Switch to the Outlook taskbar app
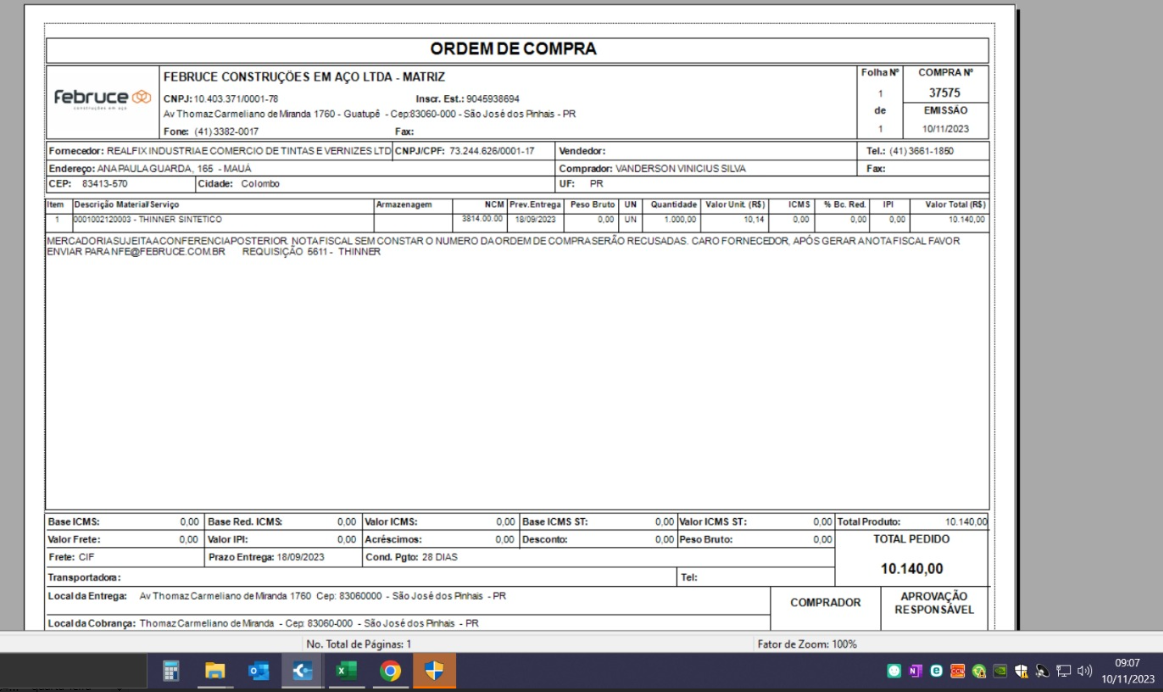This screenshot has height=692, width=1163. tap(258, 672)
